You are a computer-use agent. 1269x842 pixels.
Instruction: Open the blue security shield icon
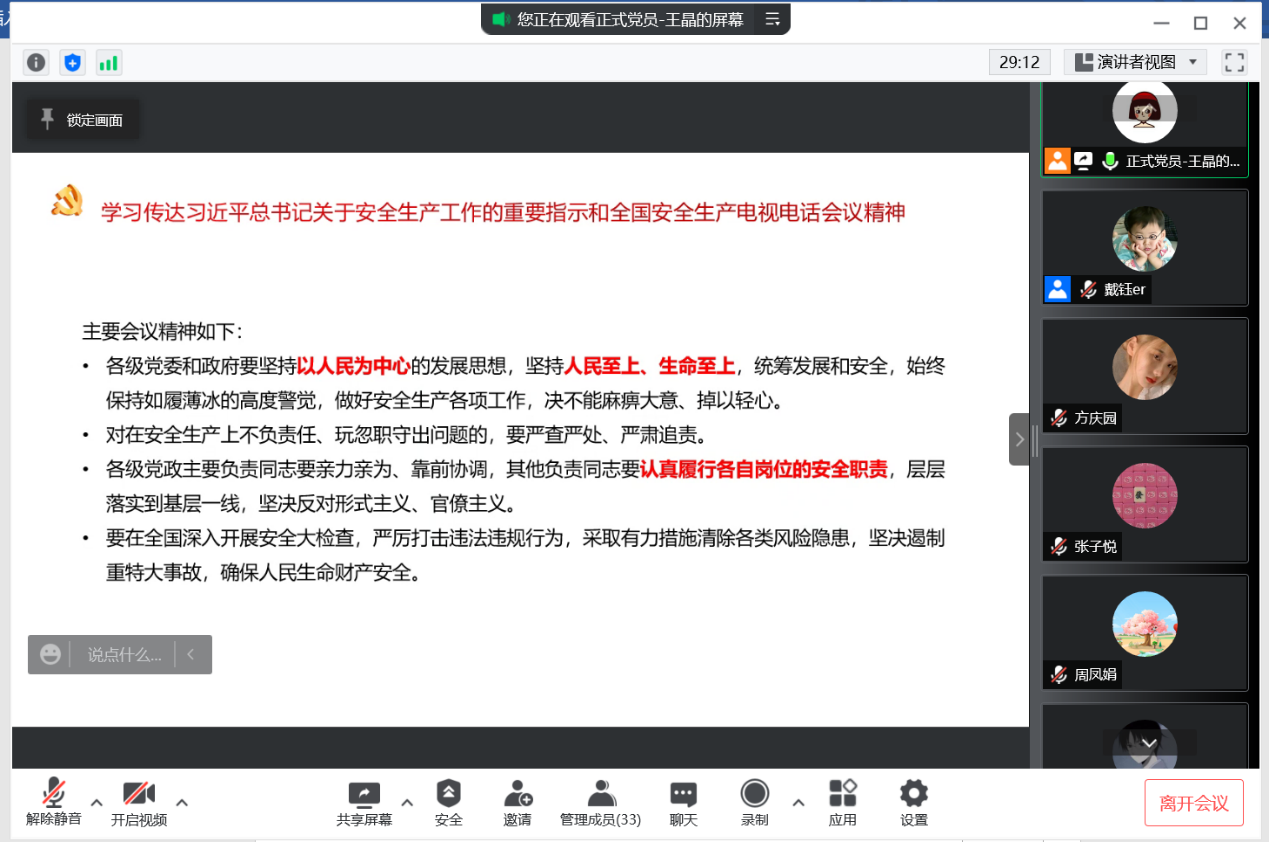point(72,63)
